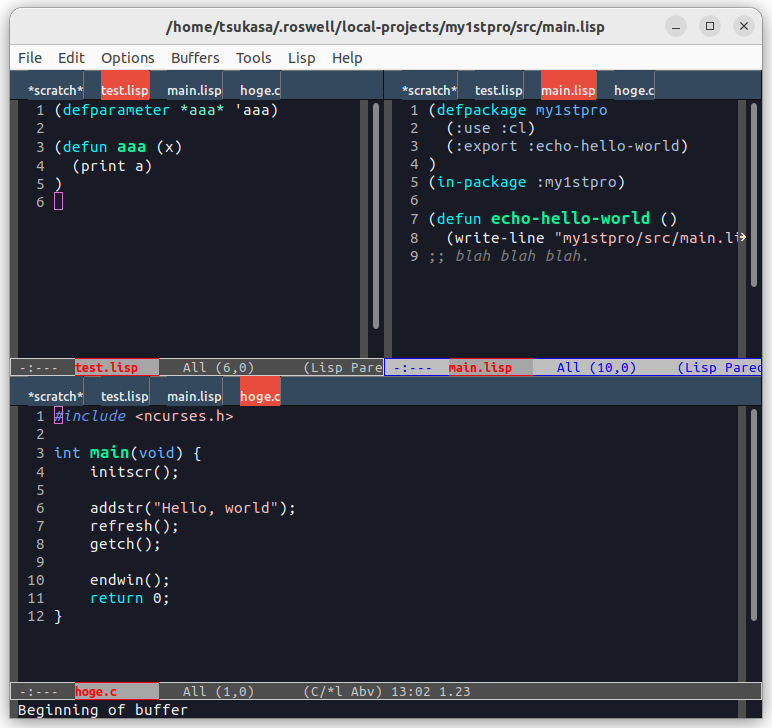Click "(C/*l Abv)" mode indicator
Image resolution: width=772 pixels, height=728 pixels.
[x=343, y=692]
